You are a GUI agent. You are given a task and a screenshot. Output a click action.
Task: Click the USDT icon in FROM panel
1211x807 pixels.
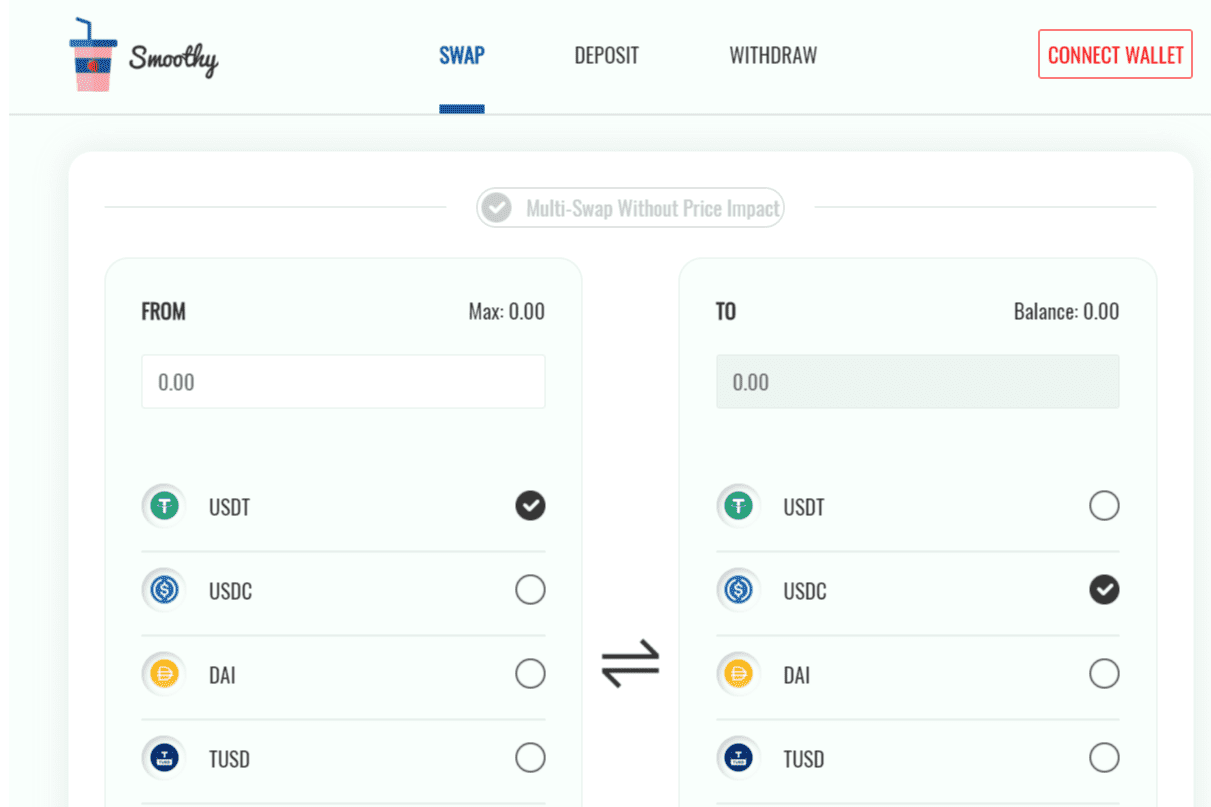point(164,506)
